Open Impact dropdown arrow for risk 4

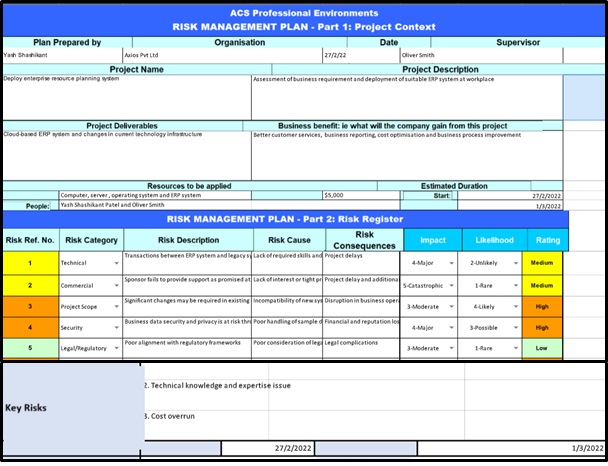[451, 328]
